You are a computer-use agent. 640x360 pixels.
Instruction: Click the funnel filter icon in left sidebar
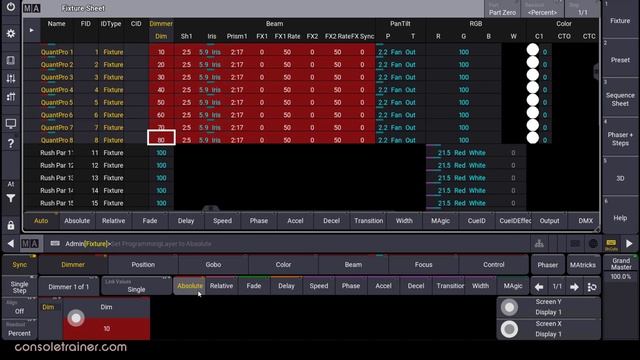(x=11, y=198)
